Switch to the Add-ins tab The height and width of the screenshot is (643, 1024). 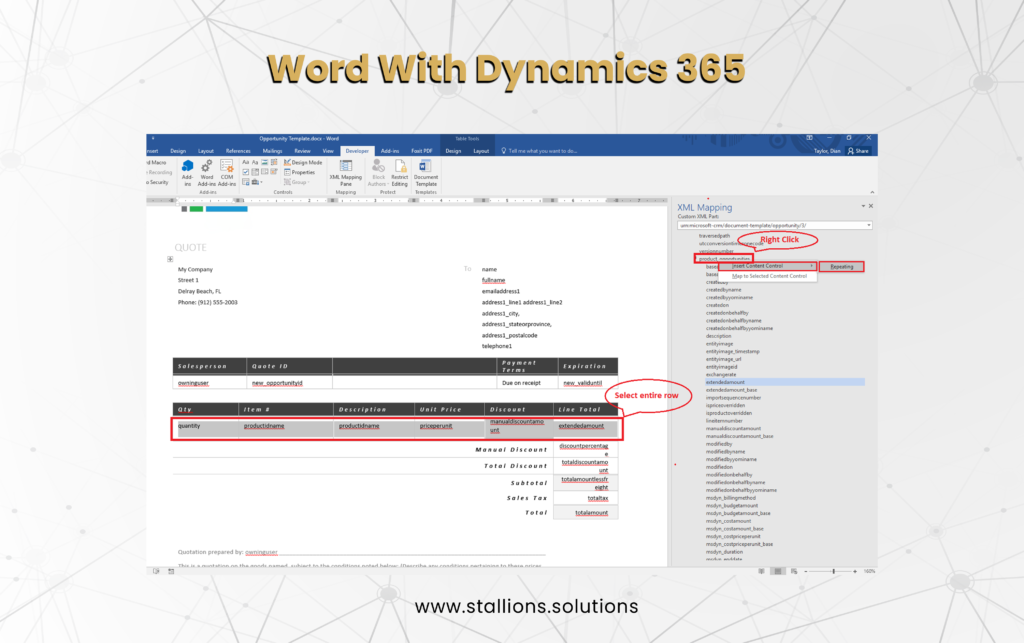[390, 151]
